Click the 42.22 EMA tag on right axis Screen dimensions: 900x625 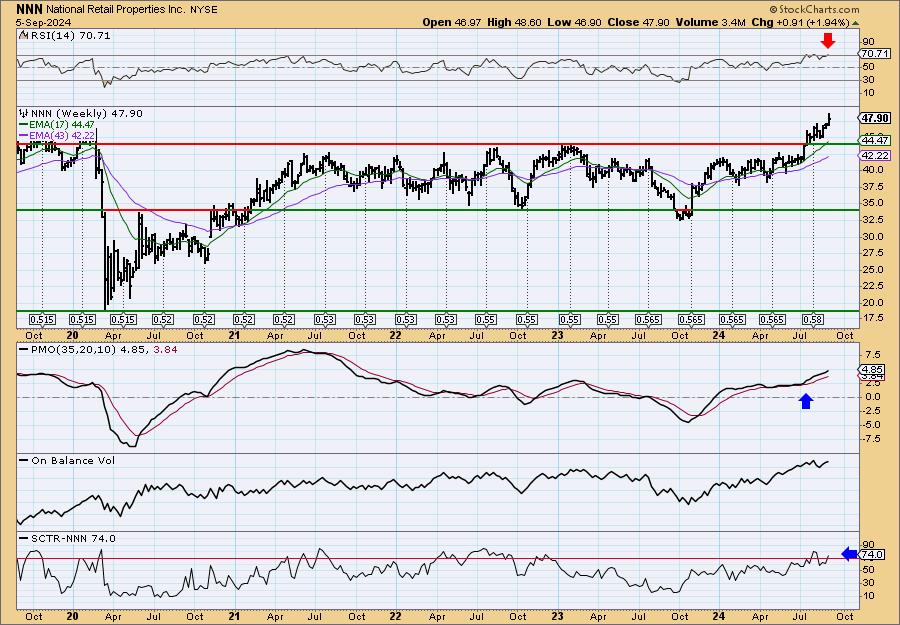click(874, 156)
